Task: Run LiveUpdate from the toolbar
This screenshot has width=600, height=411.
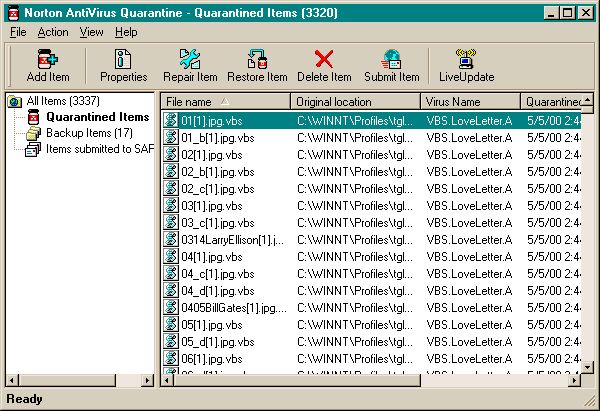Action: [466, 66]
